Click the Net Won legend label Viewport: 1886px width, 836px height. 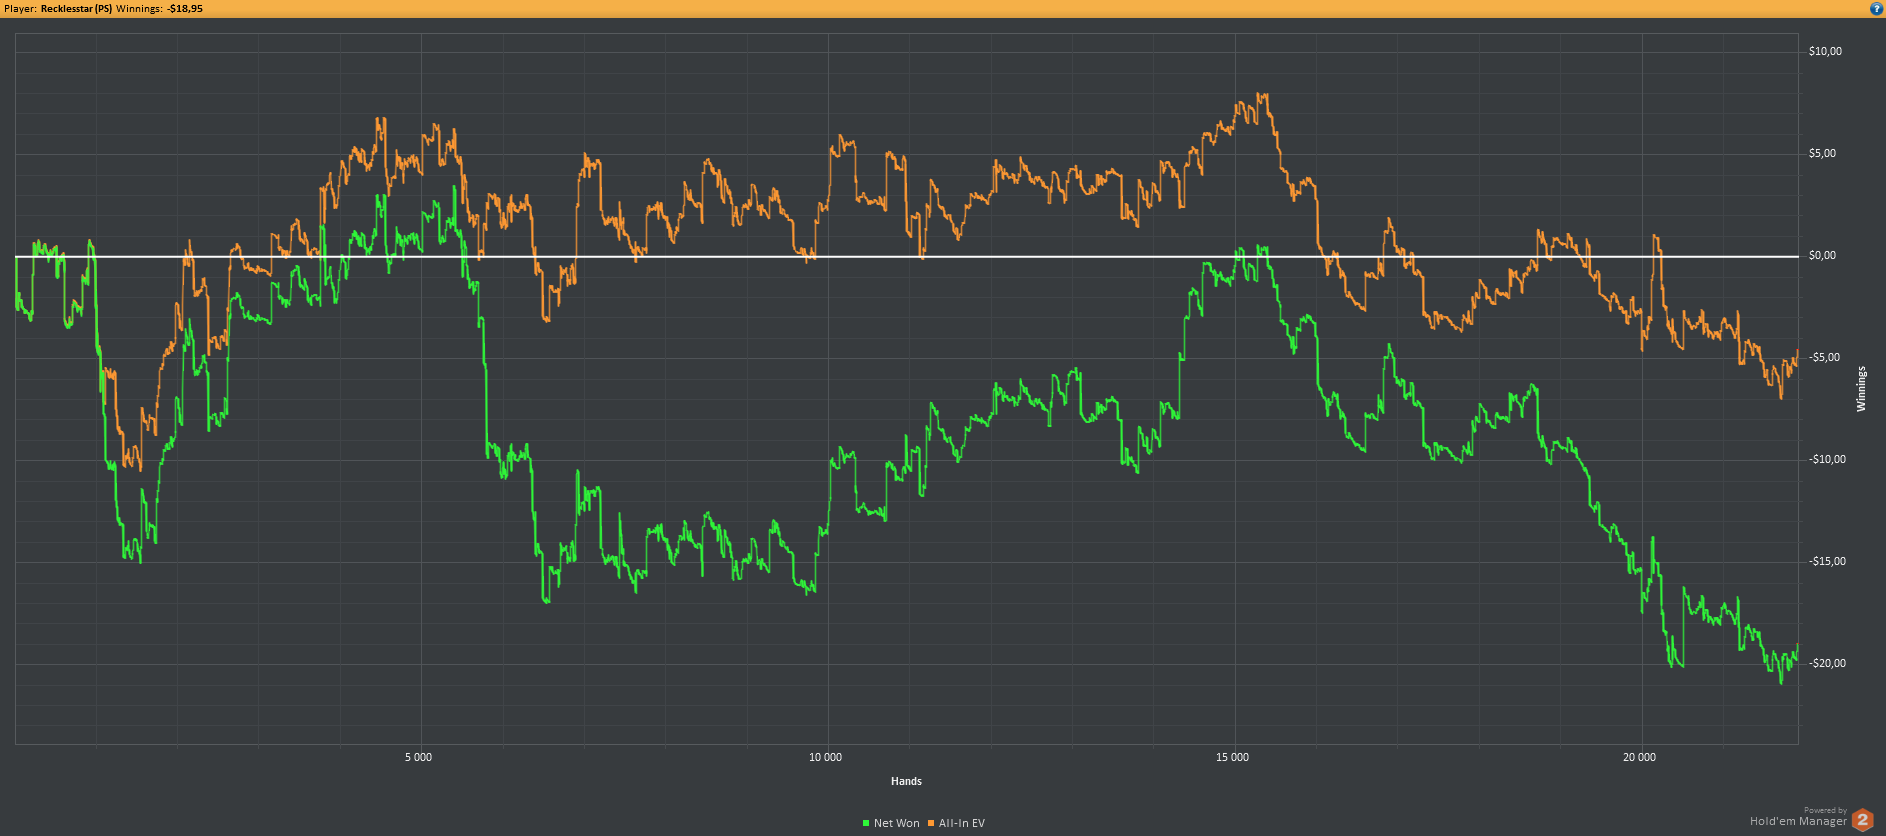pos(896,823)
